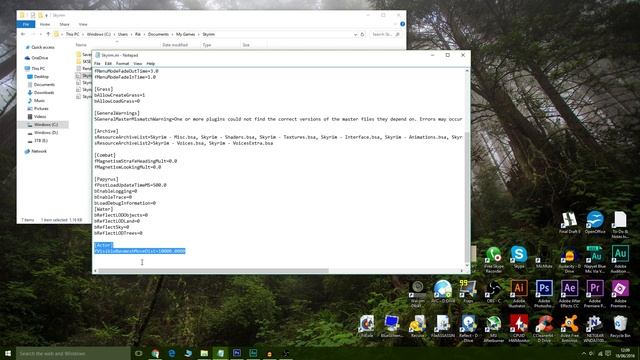Open the Final Draft desktop shortcut
The width and height of the screenshot is (640, 360).
569,222
